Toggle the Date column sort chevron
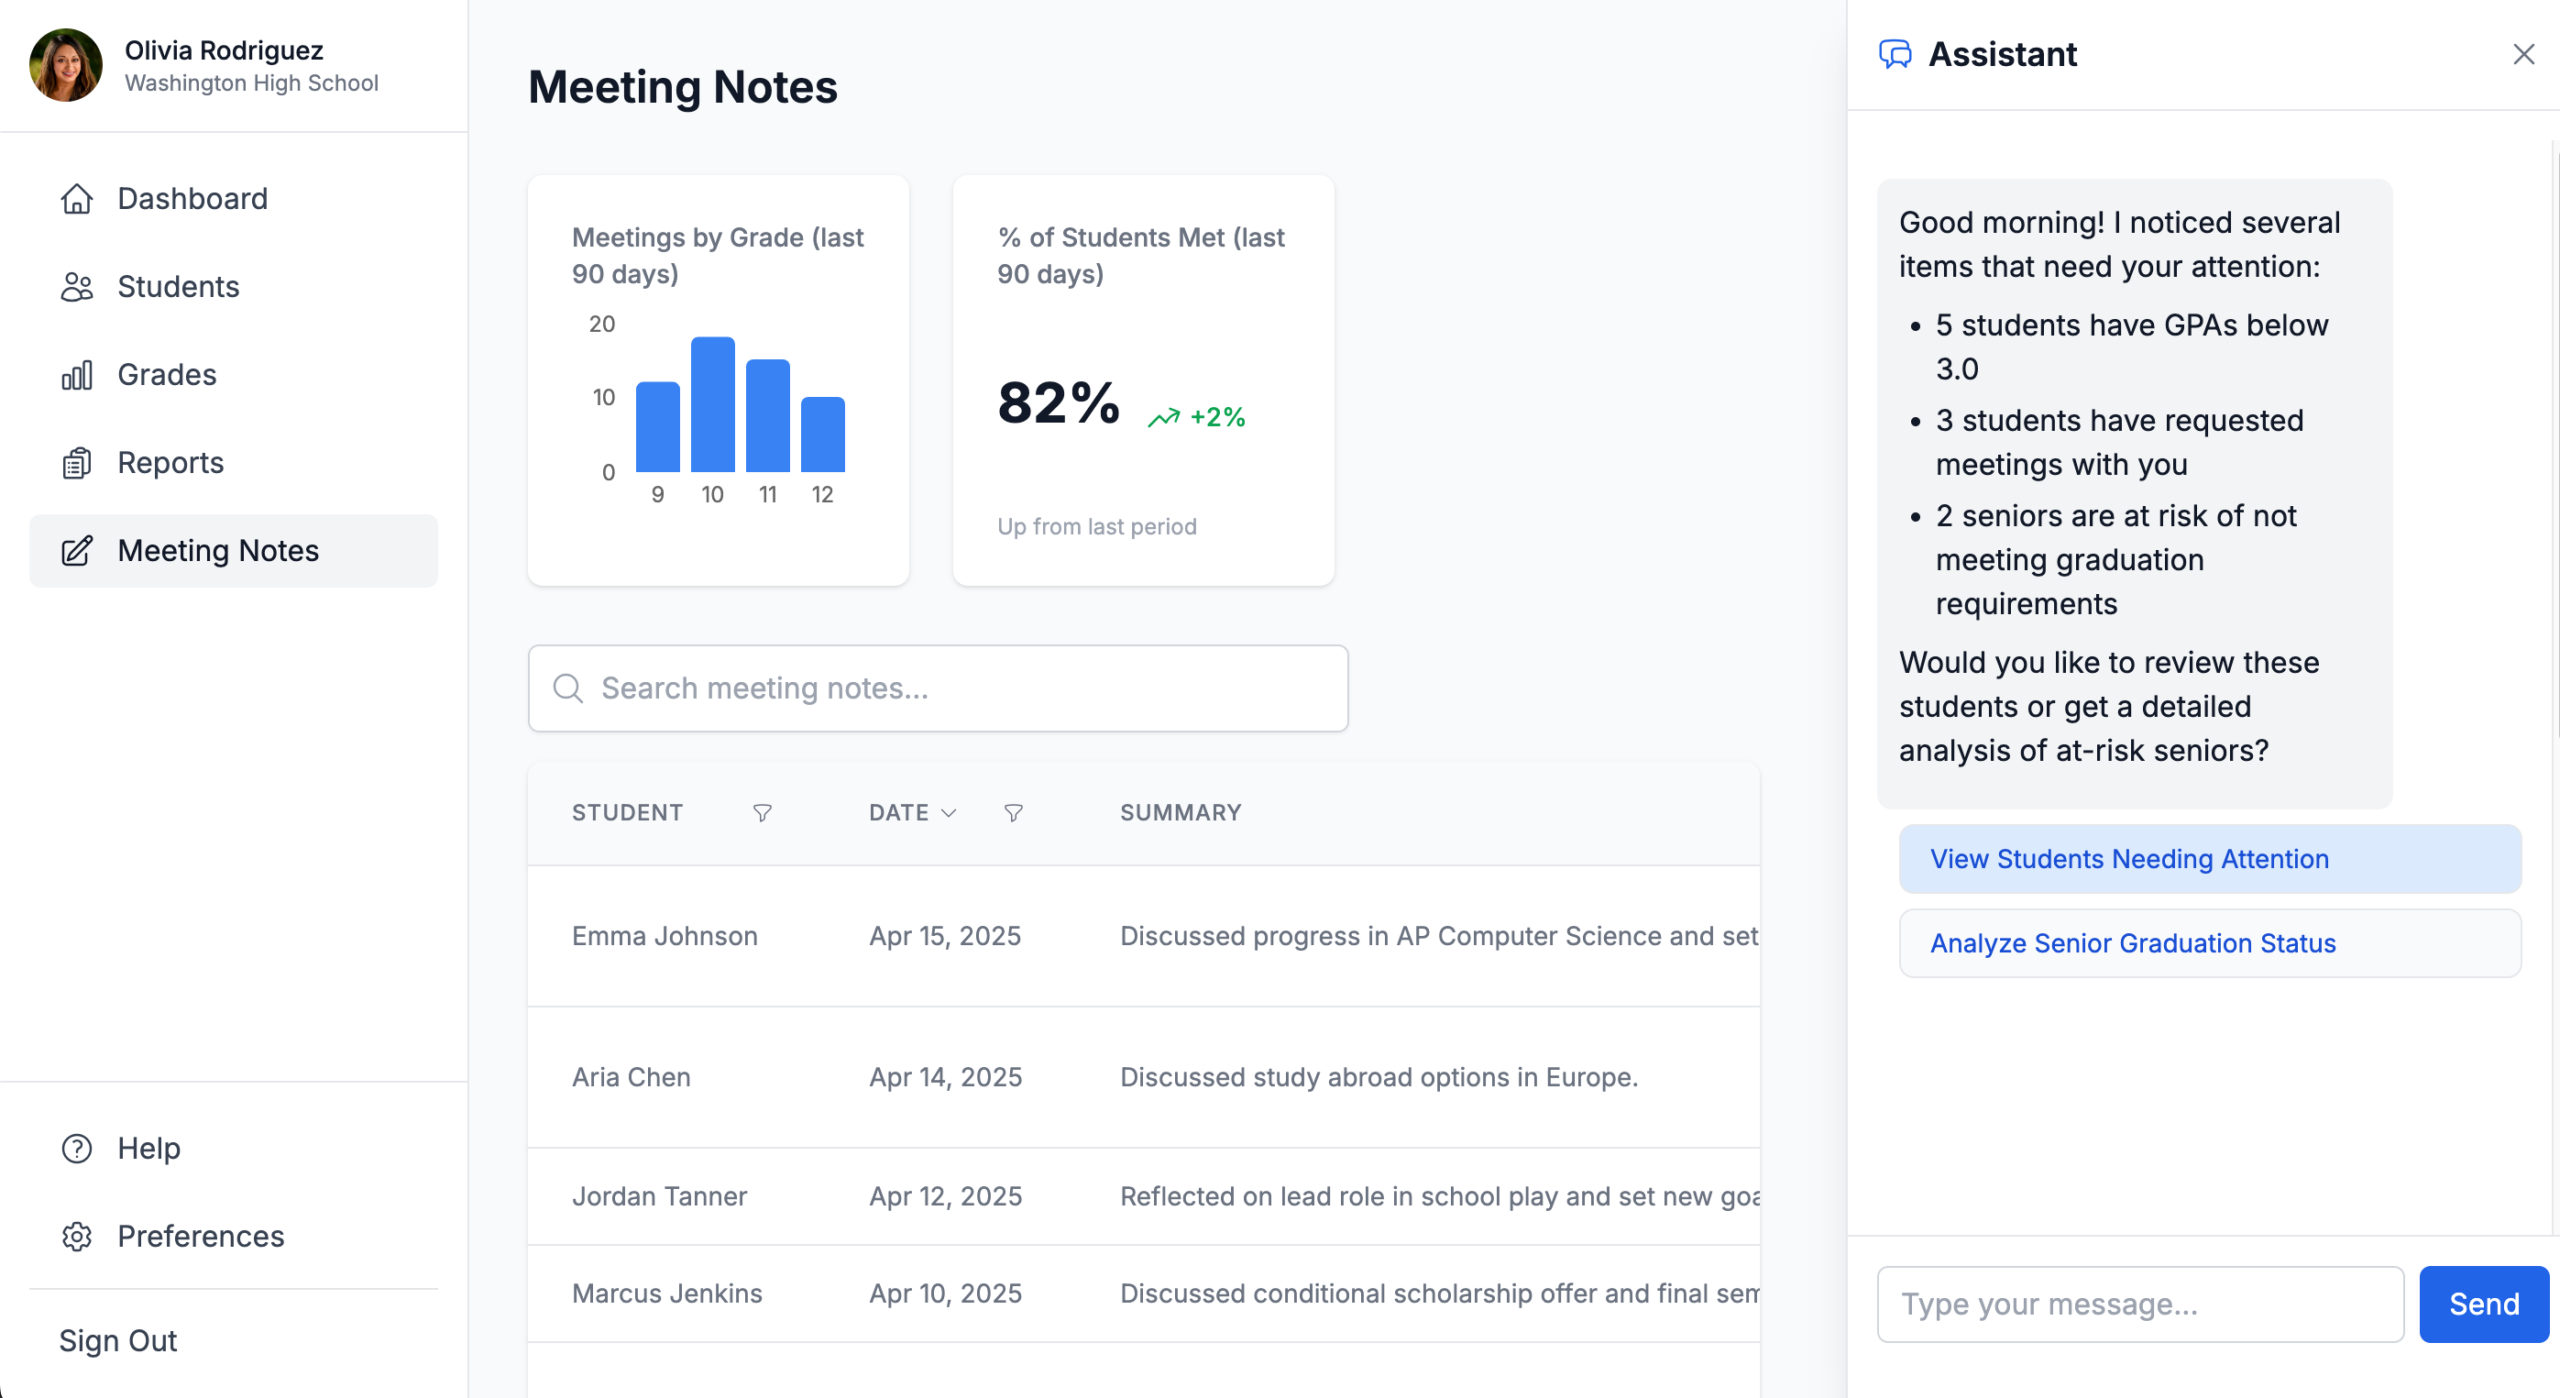Screen dimensions: 2560x1398 coord(949,813)
